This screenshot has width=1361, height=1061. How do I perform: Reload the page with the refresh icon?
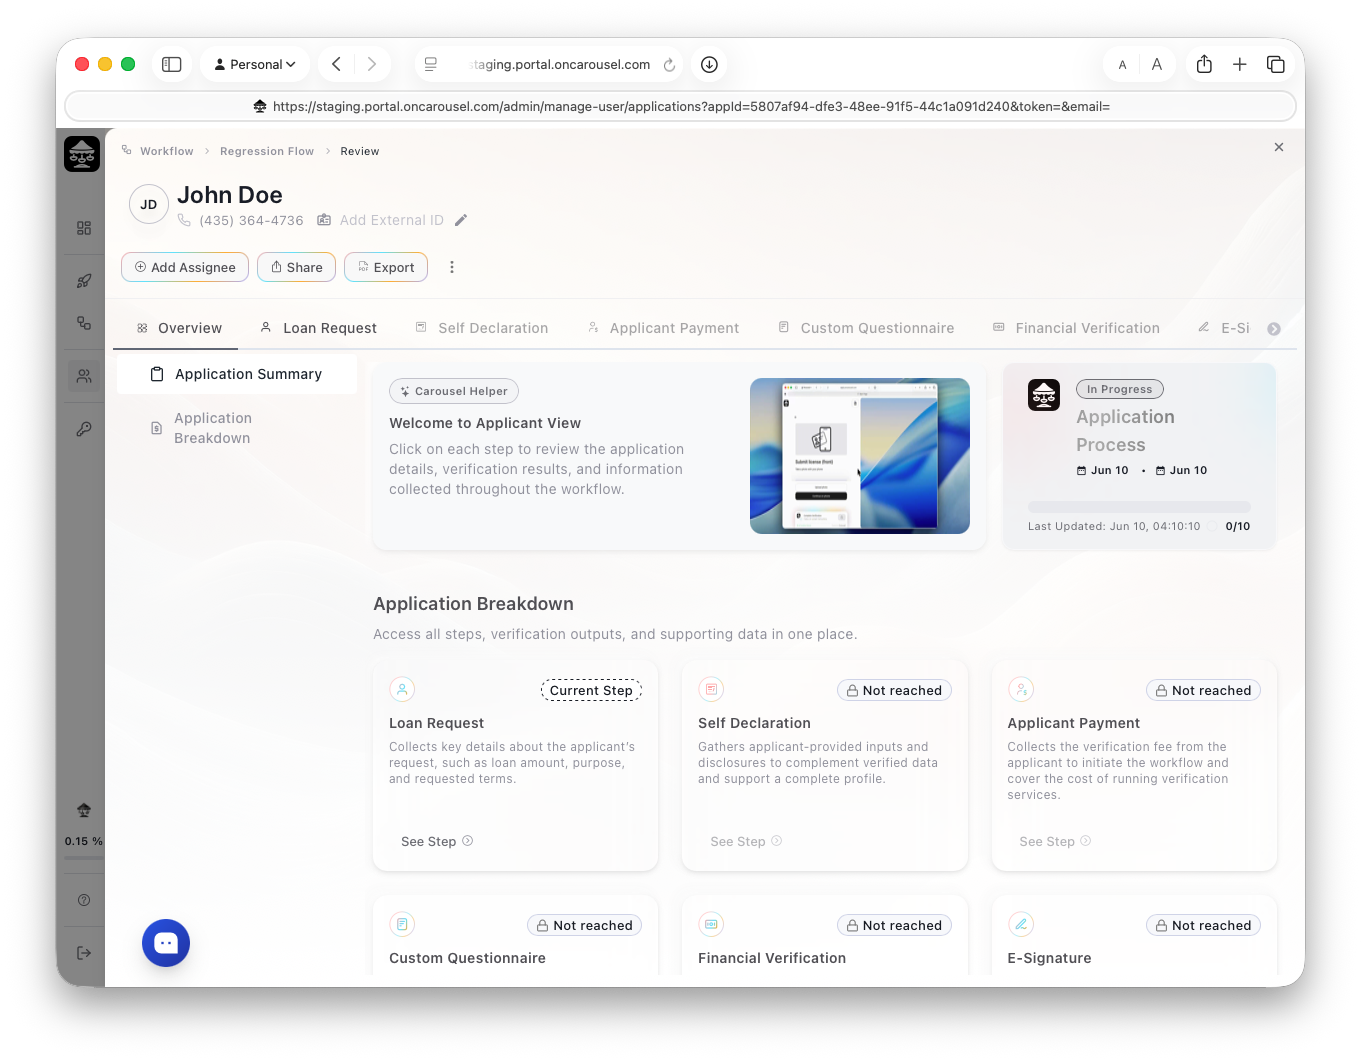[669, 65]
